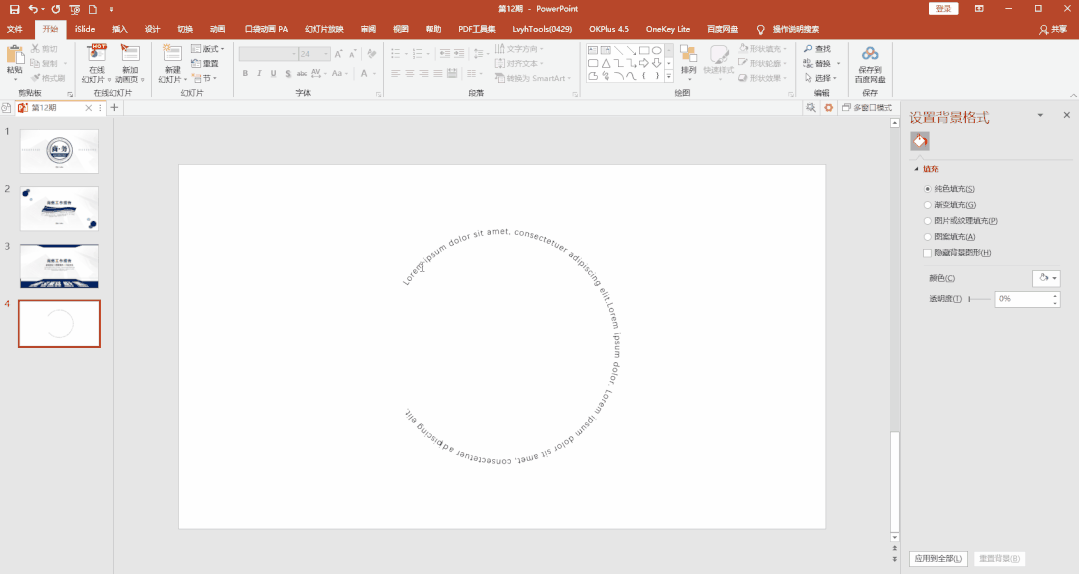Open the fill Color (颜色) dropdown
The height and width of the screenshot is (574, 1079).
[1045, 278]
